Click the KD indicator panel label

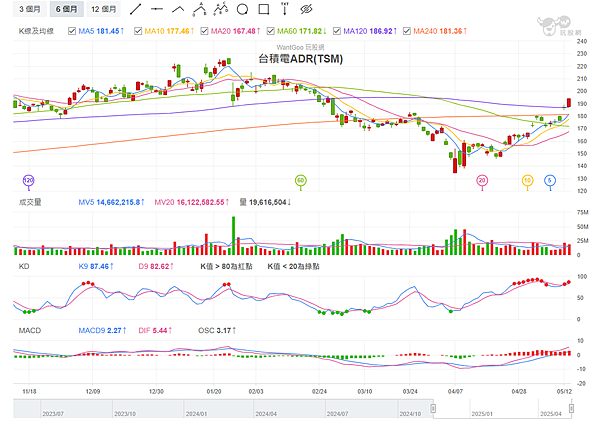click(24, 266)
